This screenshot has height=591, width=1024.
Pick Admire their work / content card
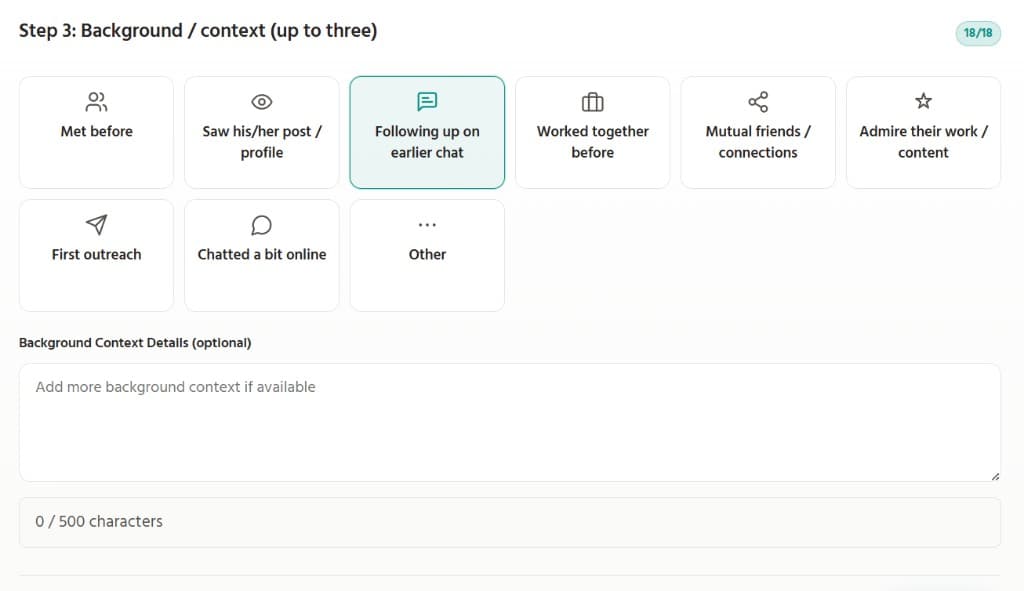(923, 142)
